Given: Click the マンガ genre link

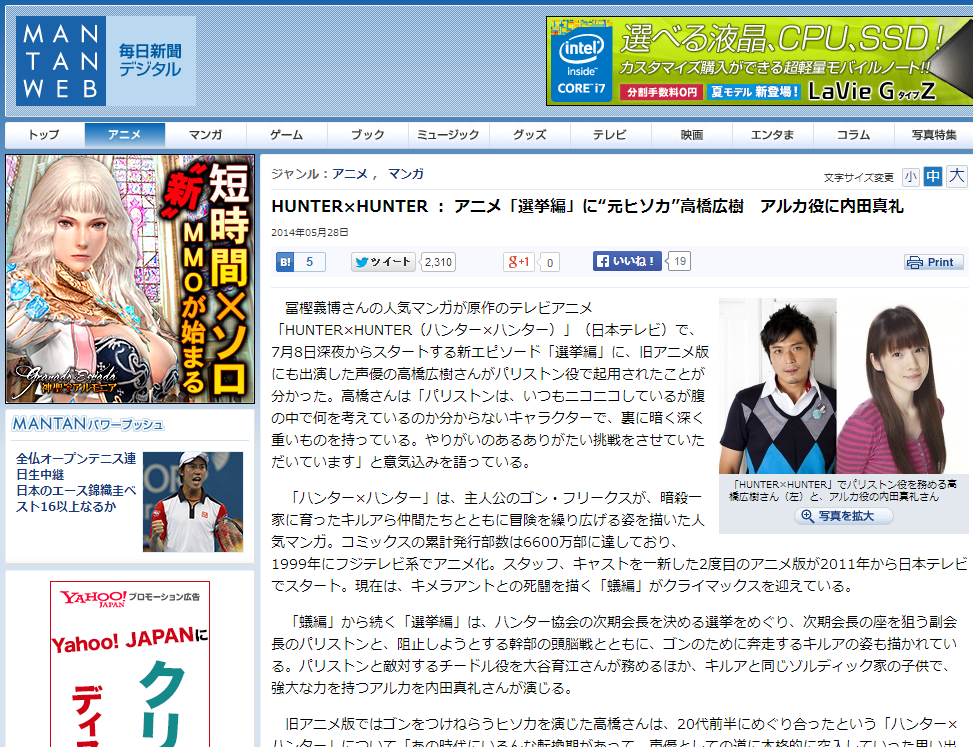Looking at the screenshot, I should point(406,174).
